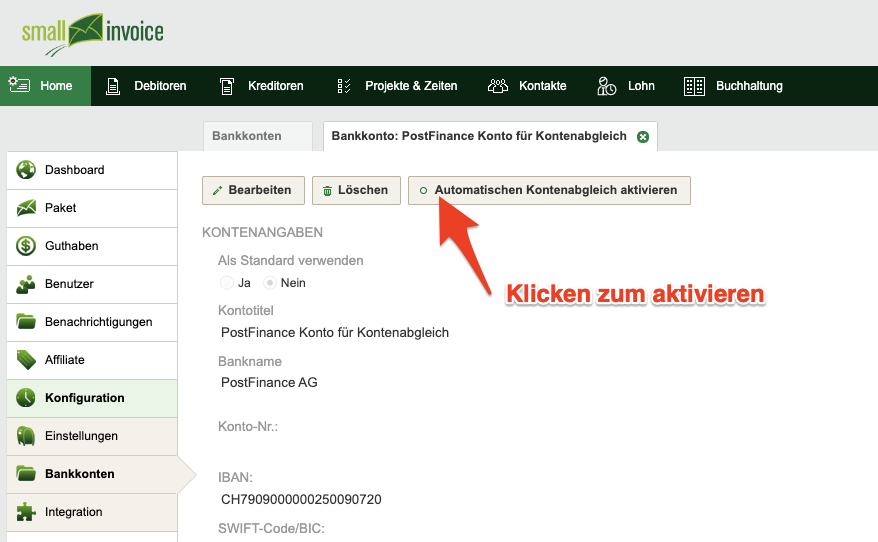Click the Guthaben dollar coin icon
Screen dimensions: 878x542
pos(26,246)
